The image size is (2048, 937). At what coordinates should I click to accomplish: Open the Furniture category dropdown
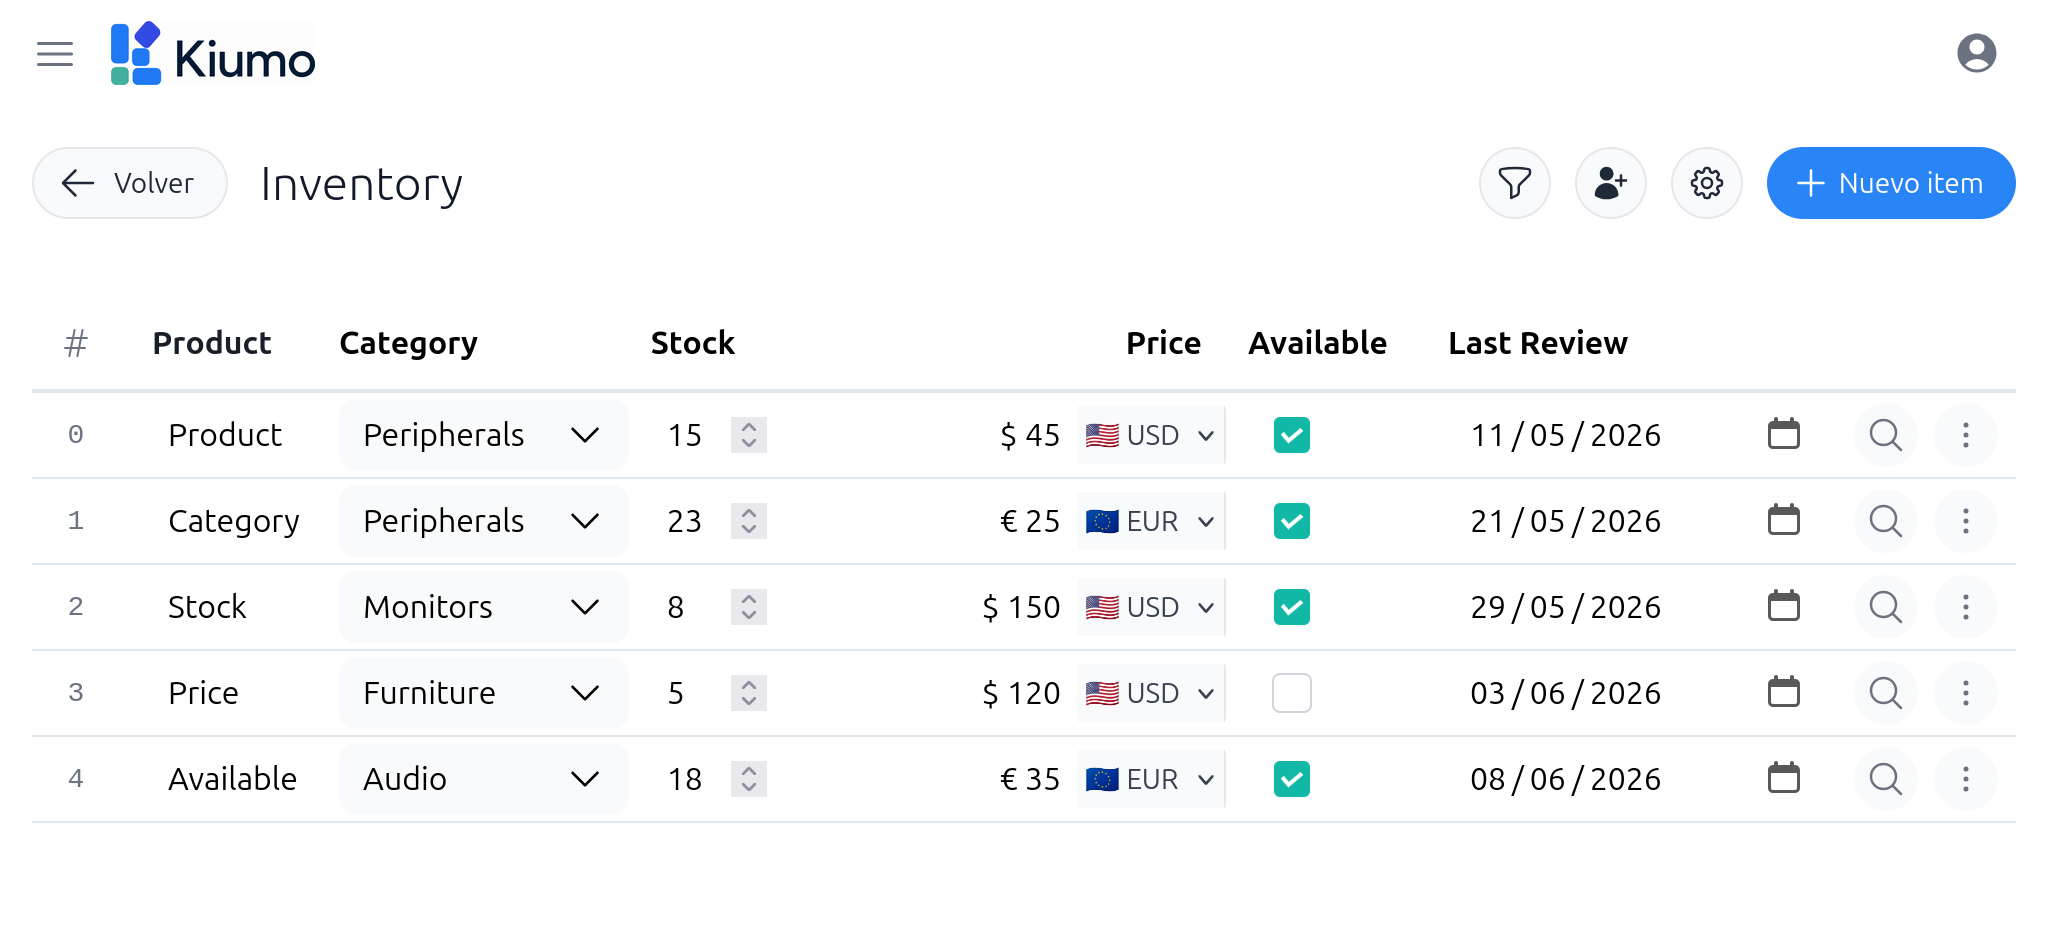point(483,693)
